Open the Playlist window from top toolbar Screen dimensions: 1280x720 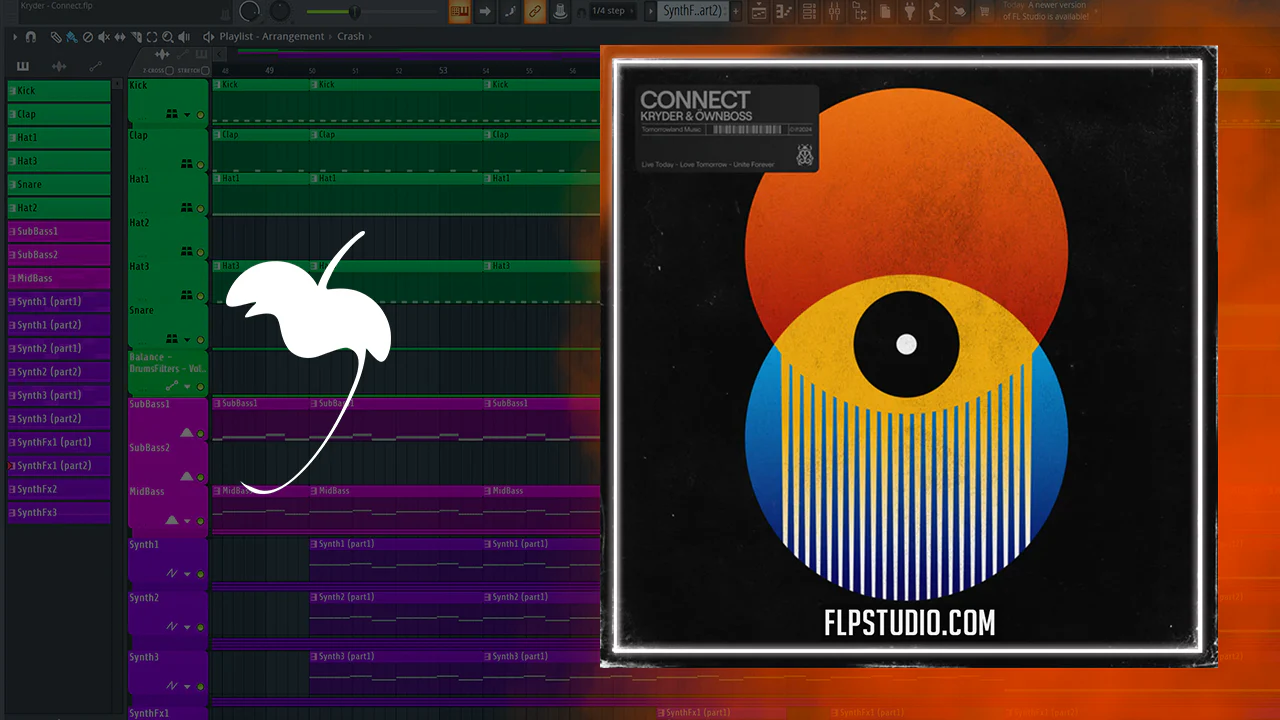click(x=759, y=11)
